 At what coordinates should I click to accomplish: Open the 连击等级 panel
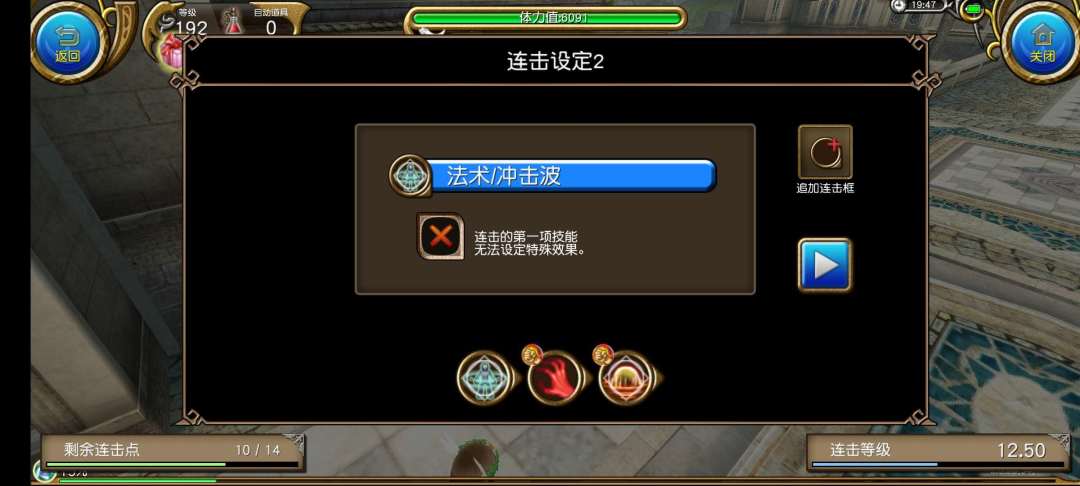click(938, 452)
